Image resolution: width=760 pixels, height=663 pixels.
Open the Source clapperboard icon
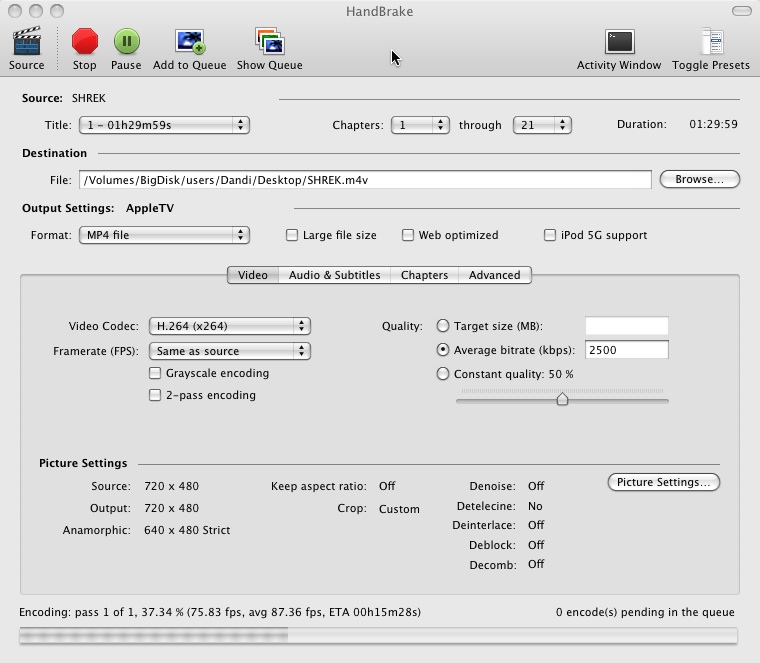click(26, 41)
